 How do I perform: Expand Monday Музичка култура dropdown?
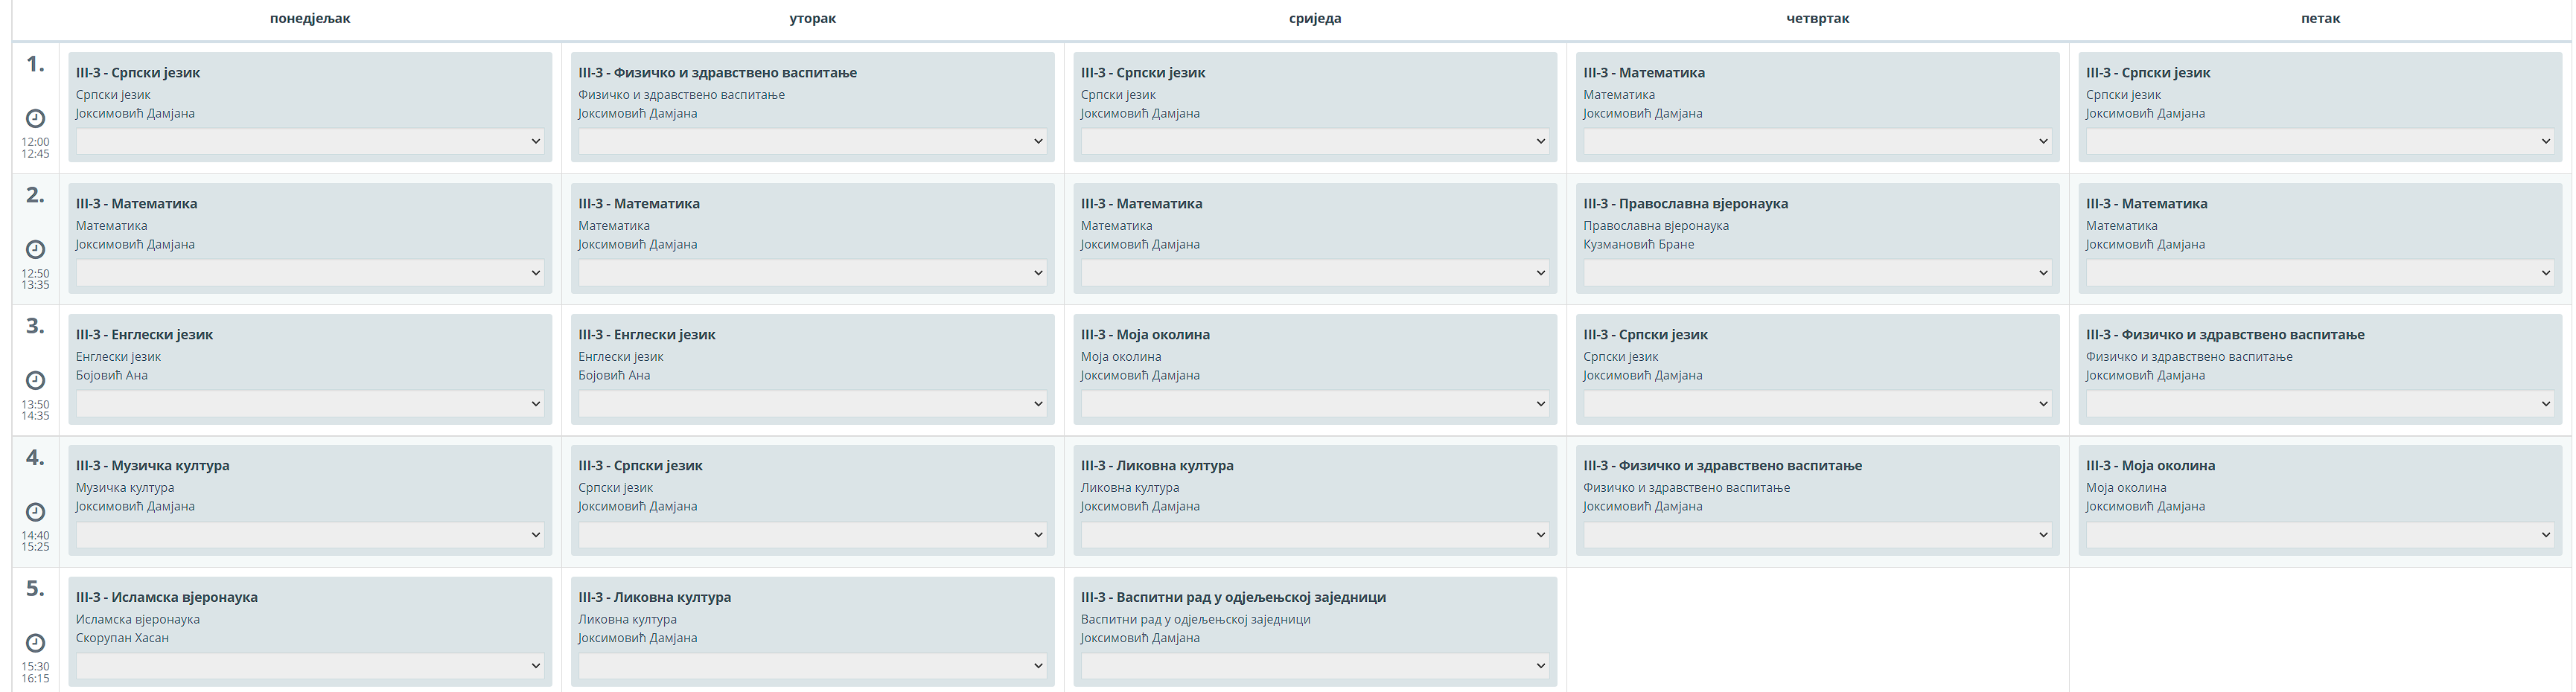point(310,534)
